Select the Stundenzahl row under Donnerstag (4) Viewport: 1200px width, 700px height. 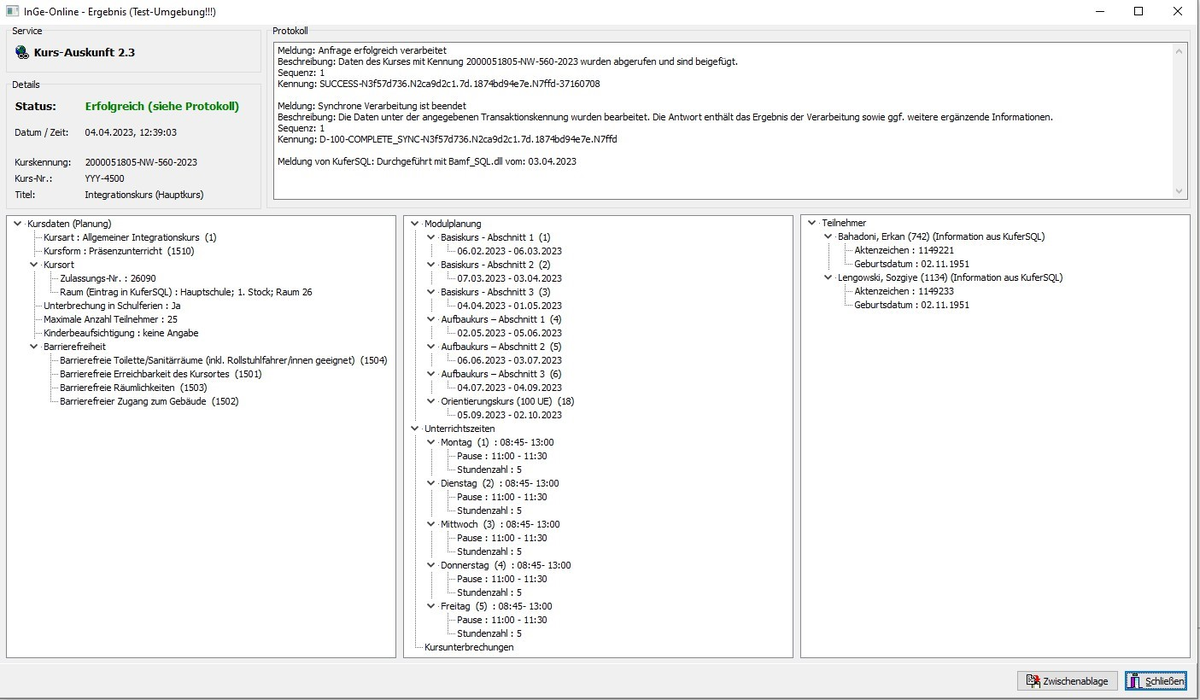coord(489,593)
